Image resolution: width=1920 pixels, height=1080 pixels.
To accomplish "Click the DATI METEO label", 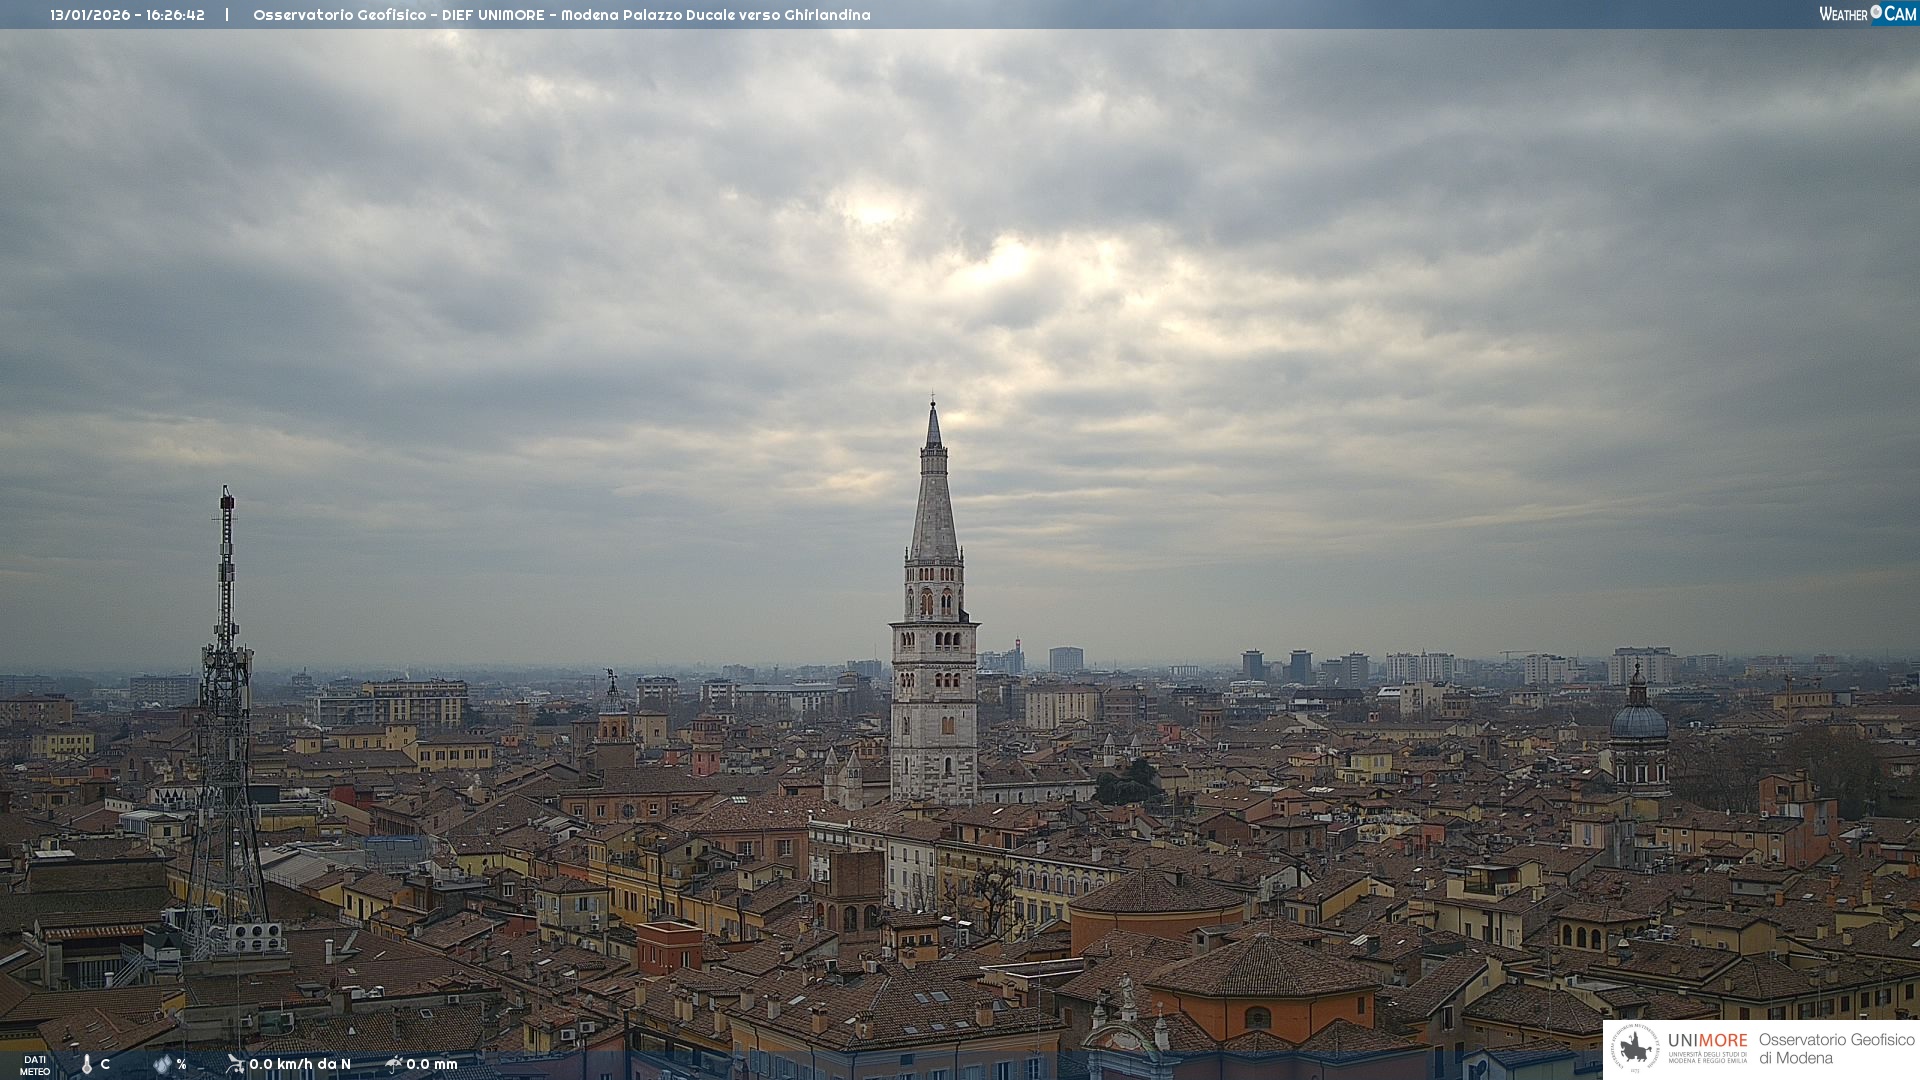I will click(x=35, y=1065).
